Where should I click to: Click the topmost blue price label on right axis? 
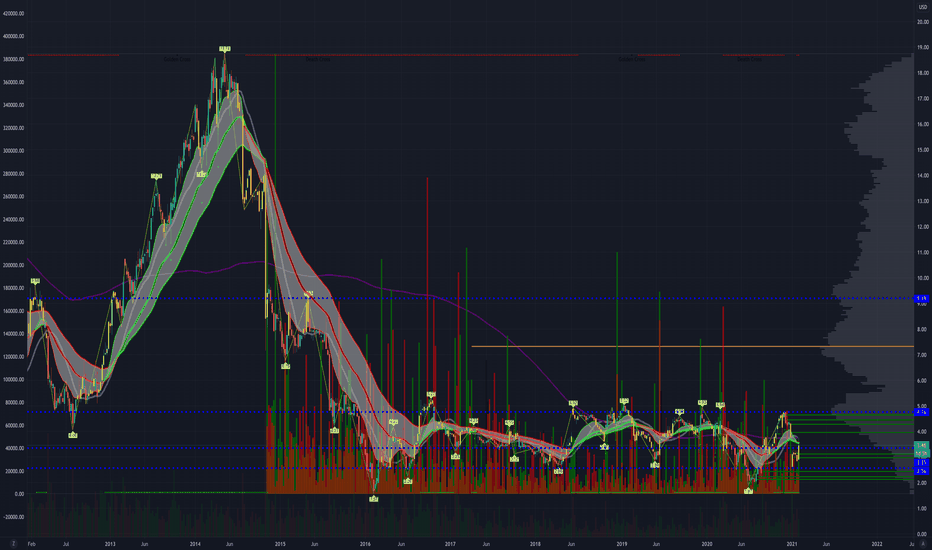tap(922, 298)
